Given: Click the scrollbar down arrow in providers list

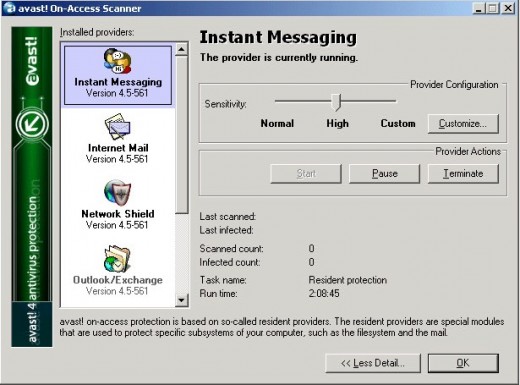Looking at the screenshot, I should 181,300.
